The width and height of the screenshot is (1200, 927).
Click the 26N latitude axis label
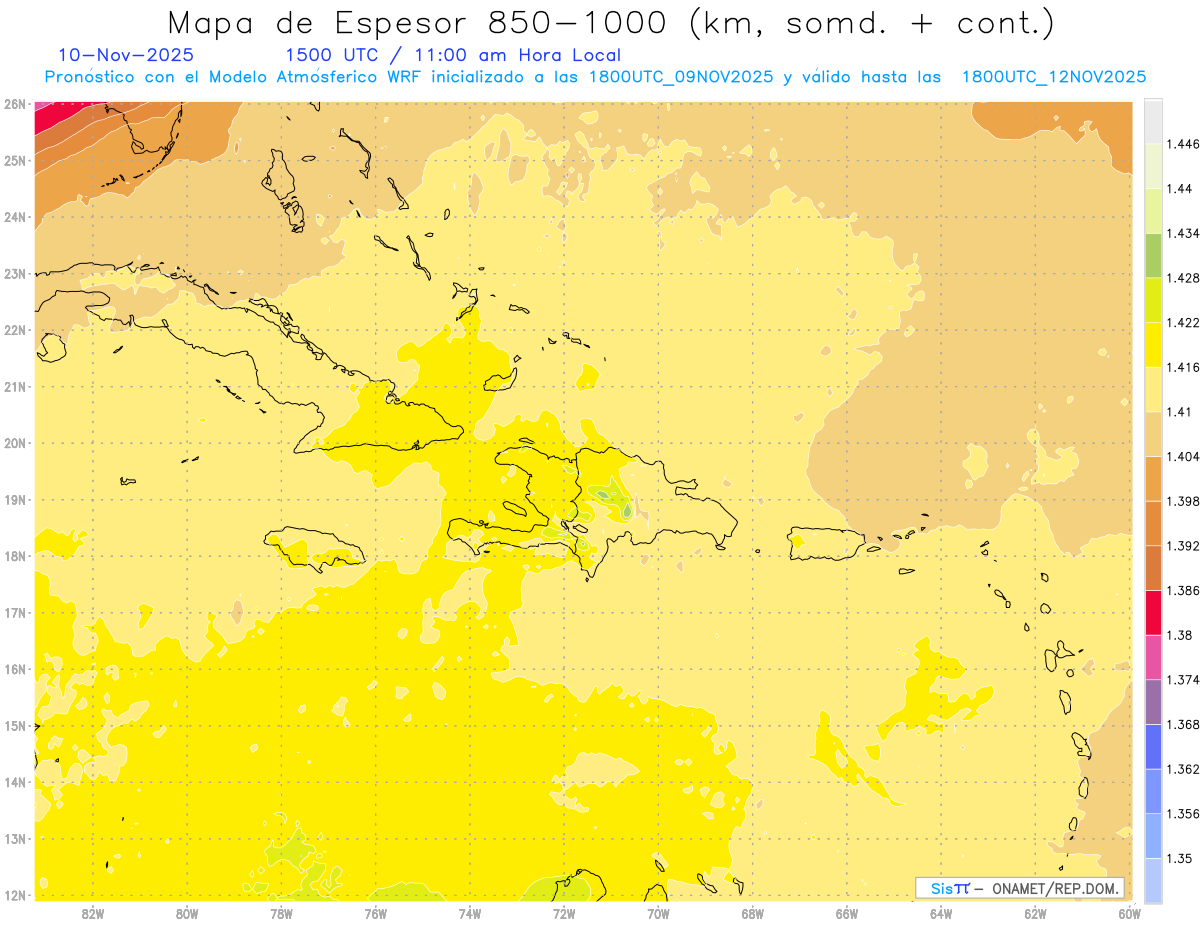[x=14, y=104]
